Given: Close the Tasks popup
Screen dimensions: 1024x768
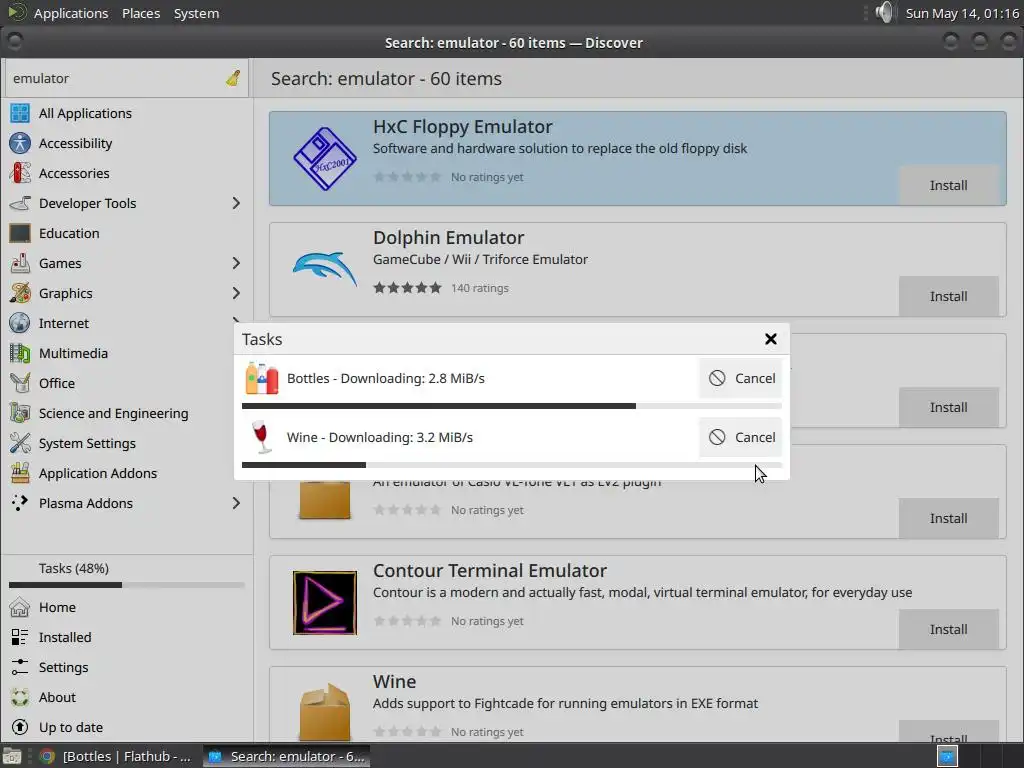Looking at the screenshot, I should pos(771,339).
